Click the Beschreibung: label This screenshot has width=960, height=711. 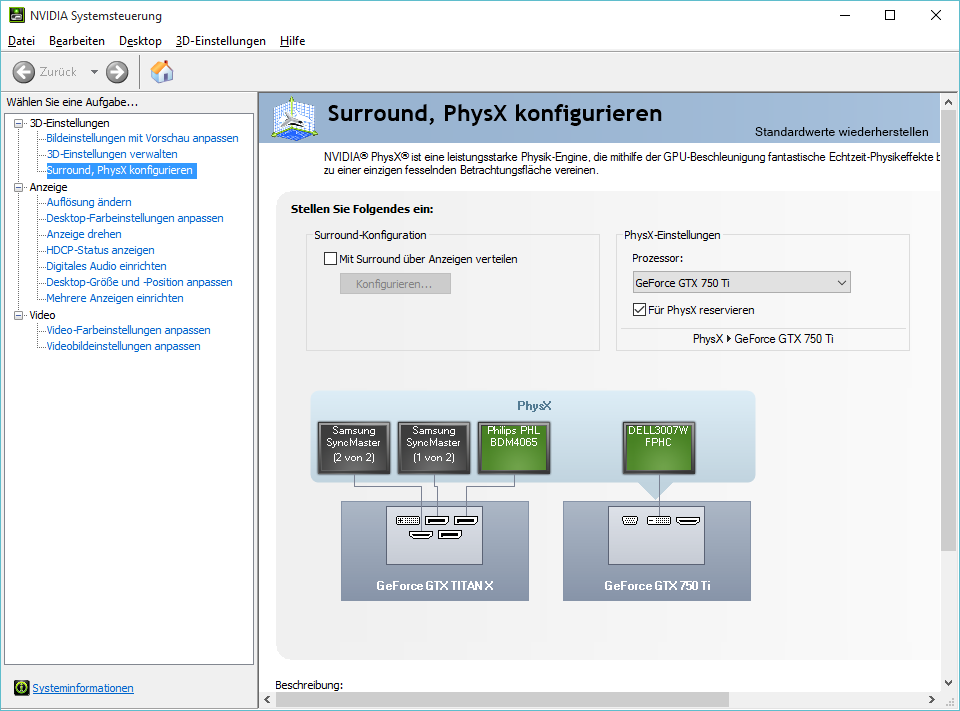[309, 685]
